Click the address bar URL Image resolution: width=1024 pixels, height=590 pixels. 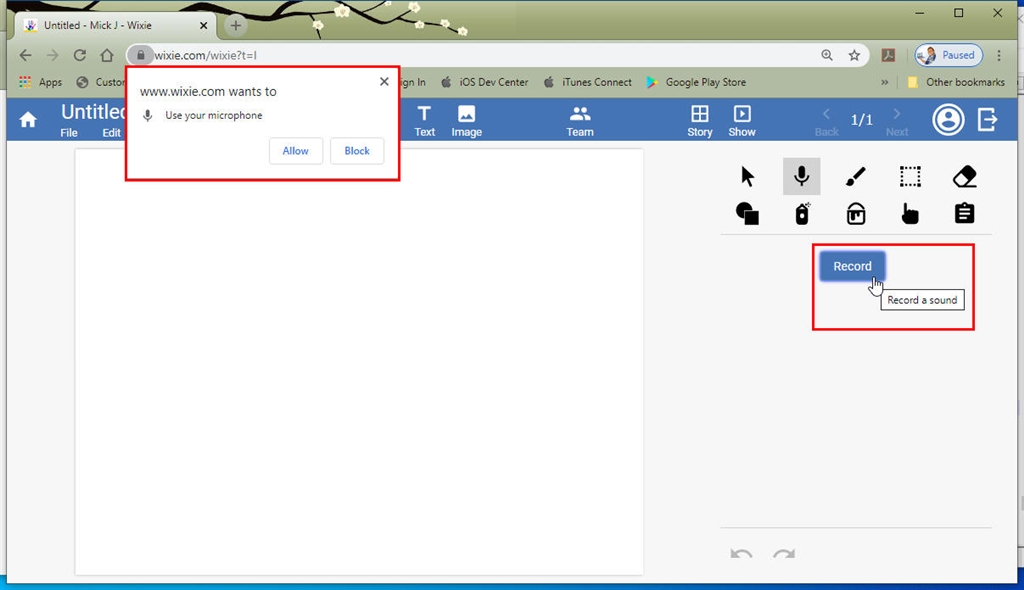tap(205, 56)
